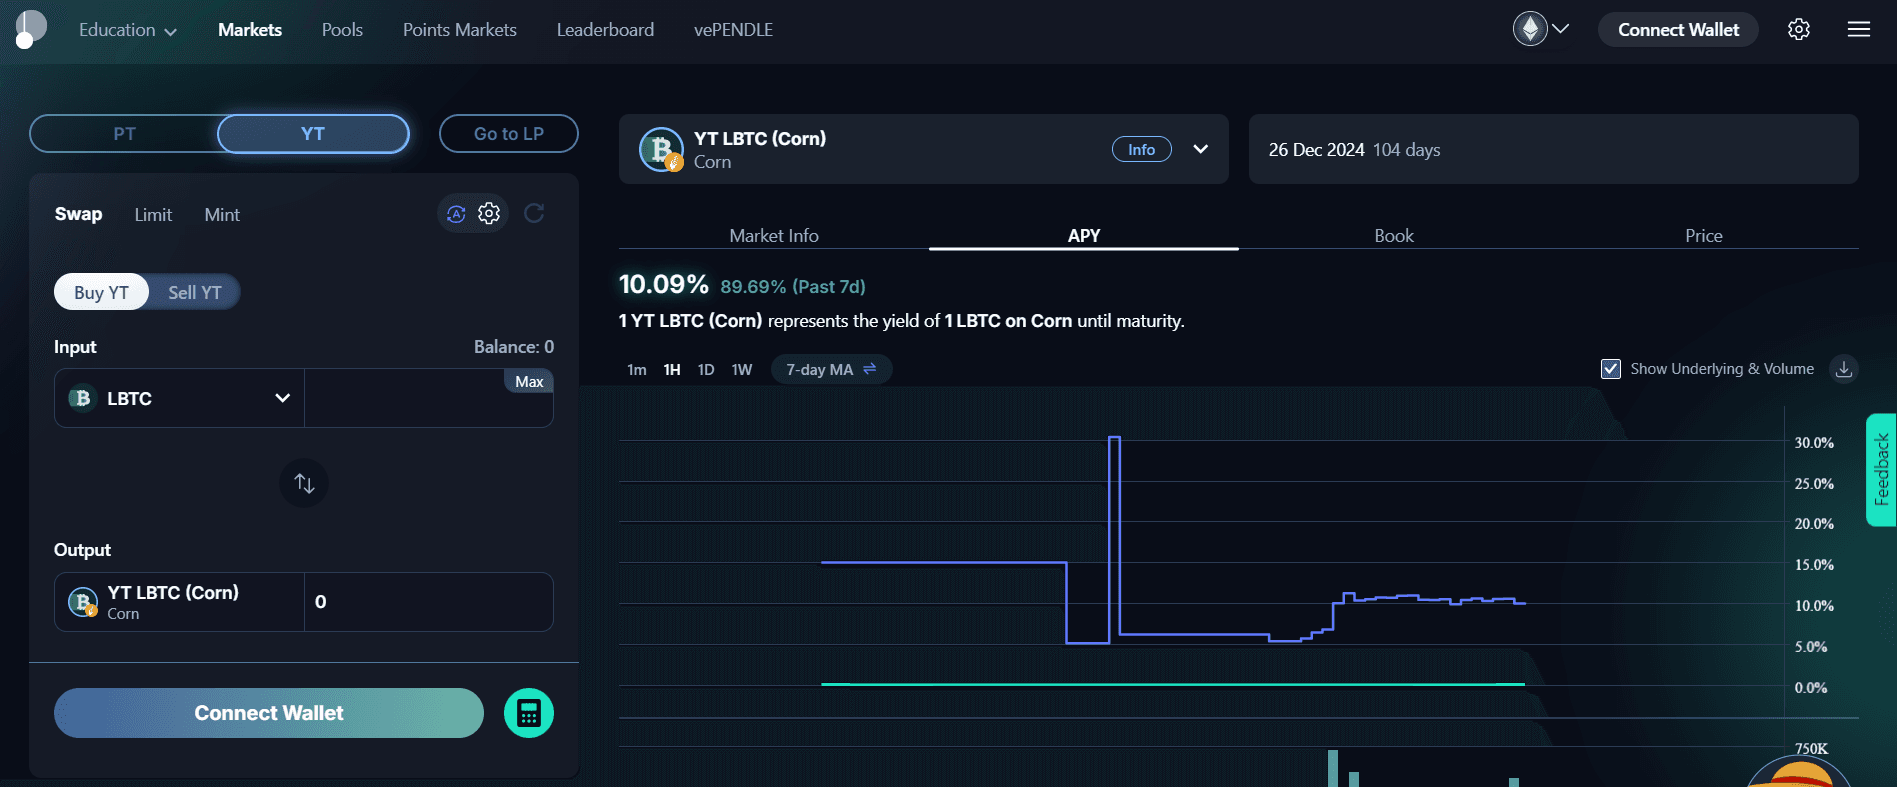Expand the Education menu
This screenshot has height=787, width=1897.
pyautogui.click(x=128, y=30)
